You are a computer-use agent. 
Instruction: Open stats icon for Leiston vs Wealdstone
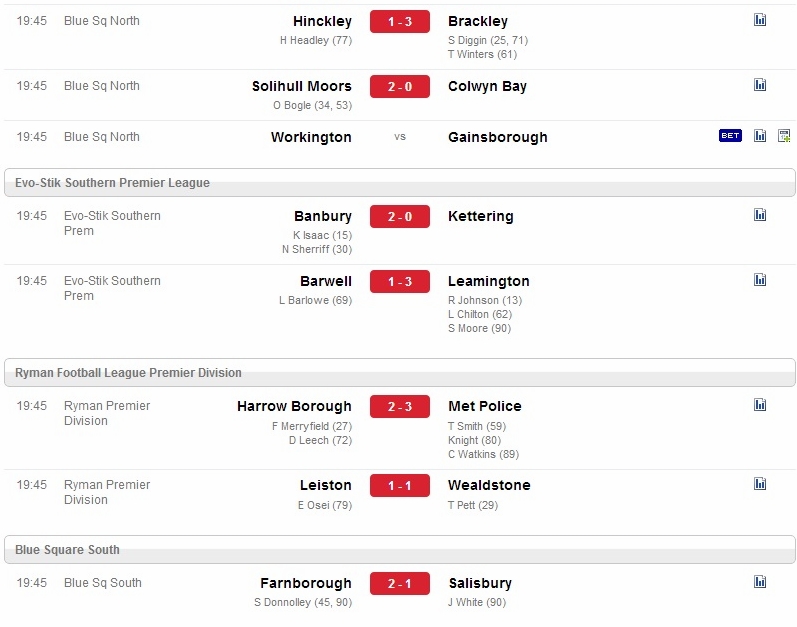pyautogui.click(x=760, y=484)
